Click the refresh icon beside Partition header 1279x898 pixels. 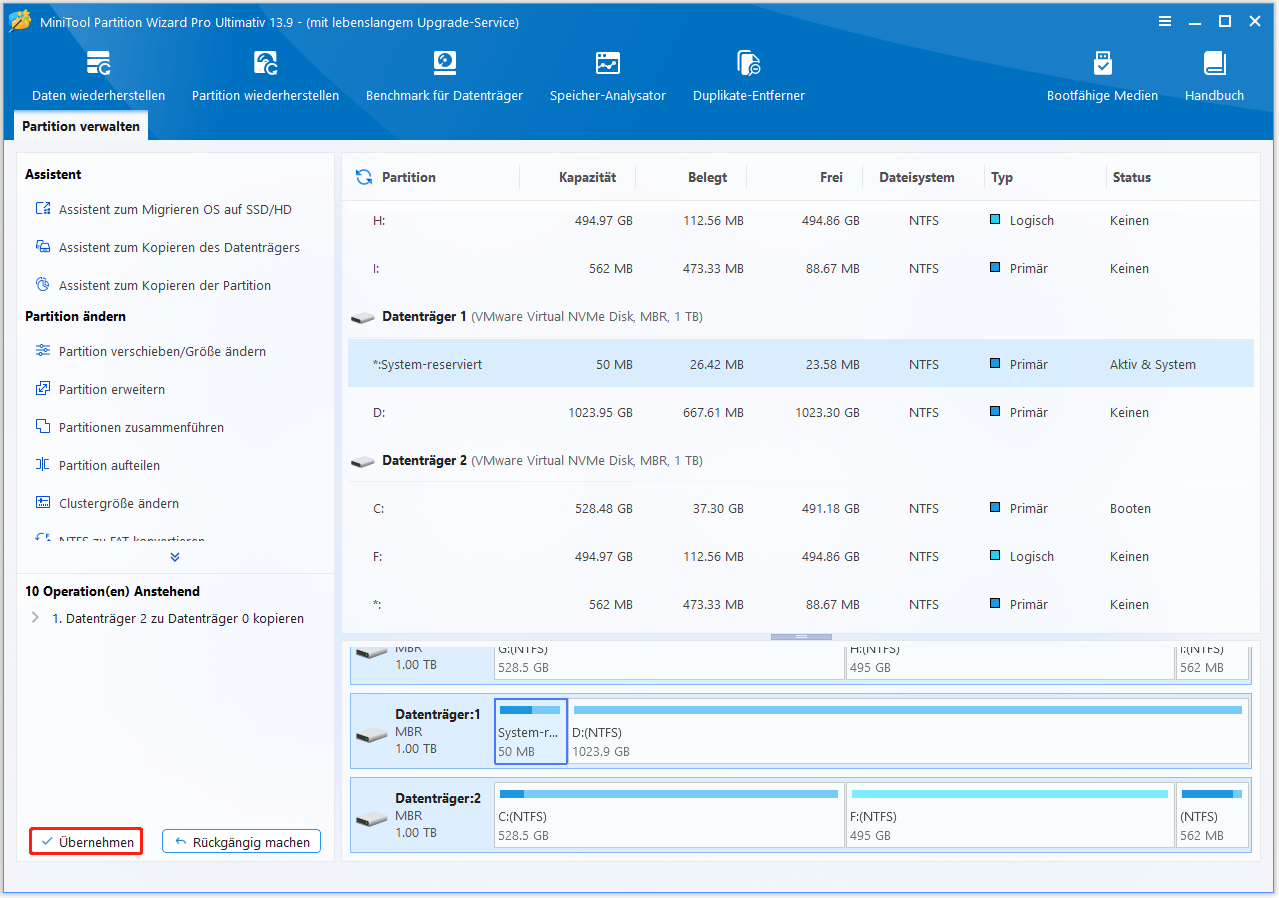pos(364,177)
